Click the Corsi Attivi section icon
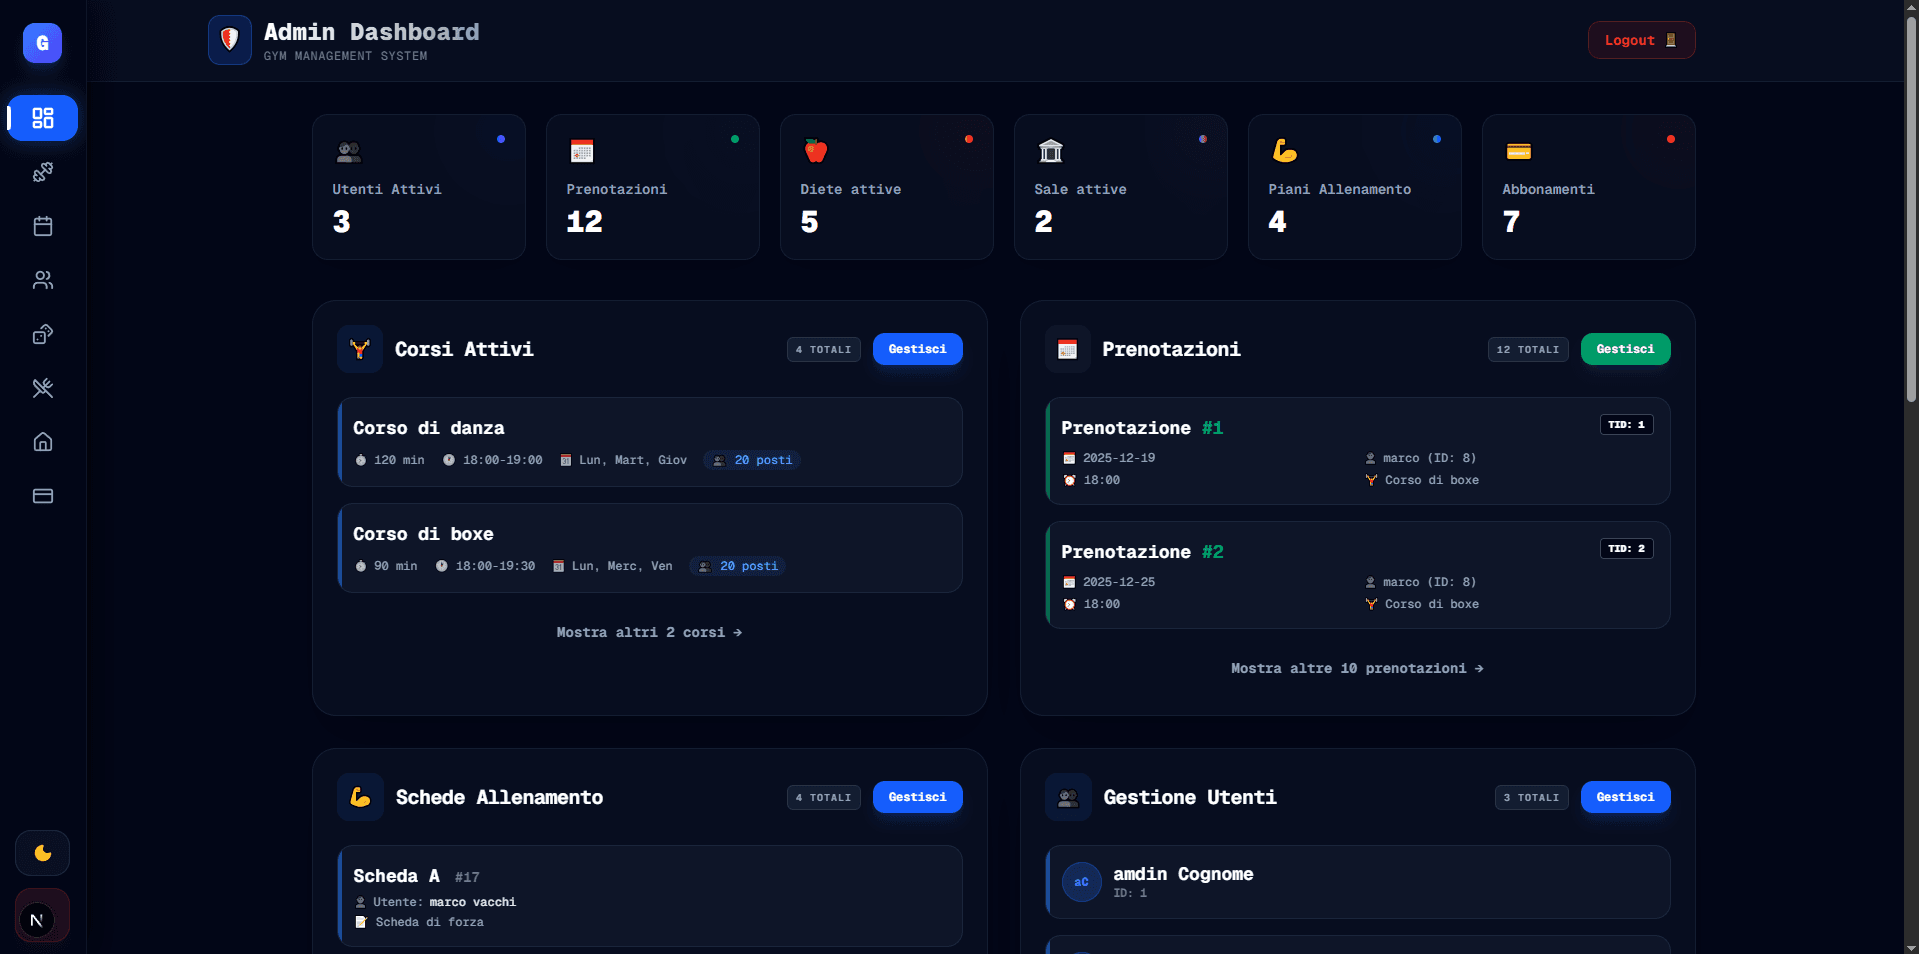The height and width of the screenshot is (954, 1919). (x=360, y=349)
